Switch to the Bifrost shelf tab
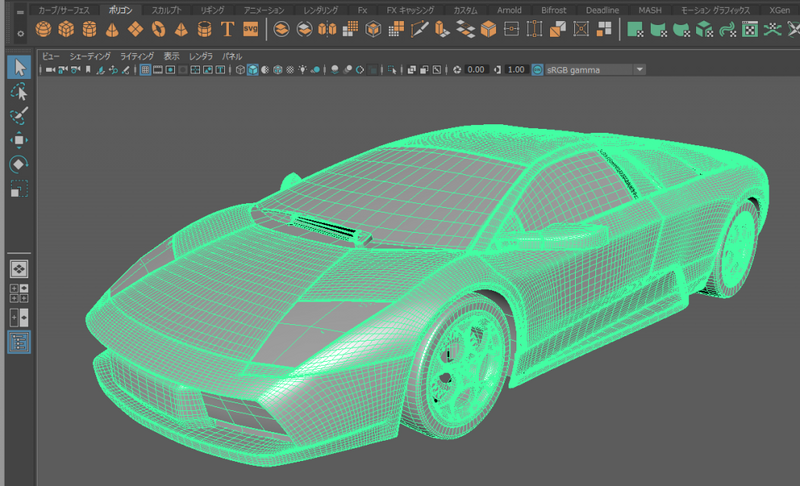Screen dimensions: 800x486 point(554,10)
